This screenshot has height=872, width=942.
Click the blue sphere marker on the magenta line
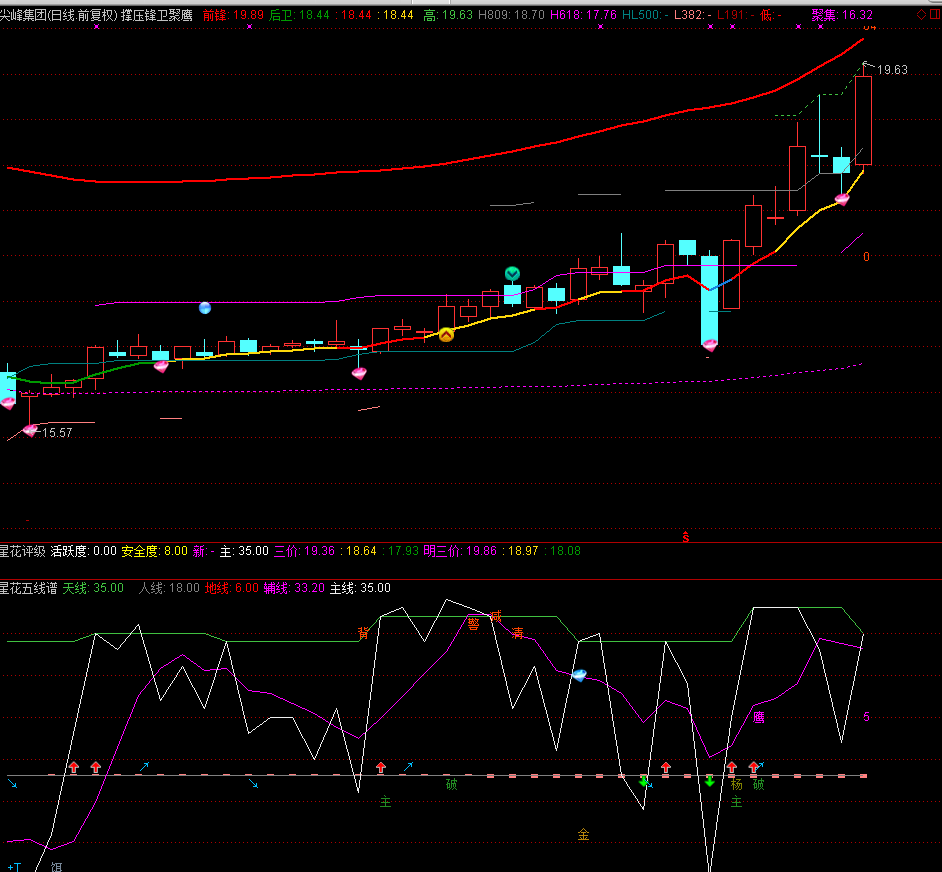(205, 308)
